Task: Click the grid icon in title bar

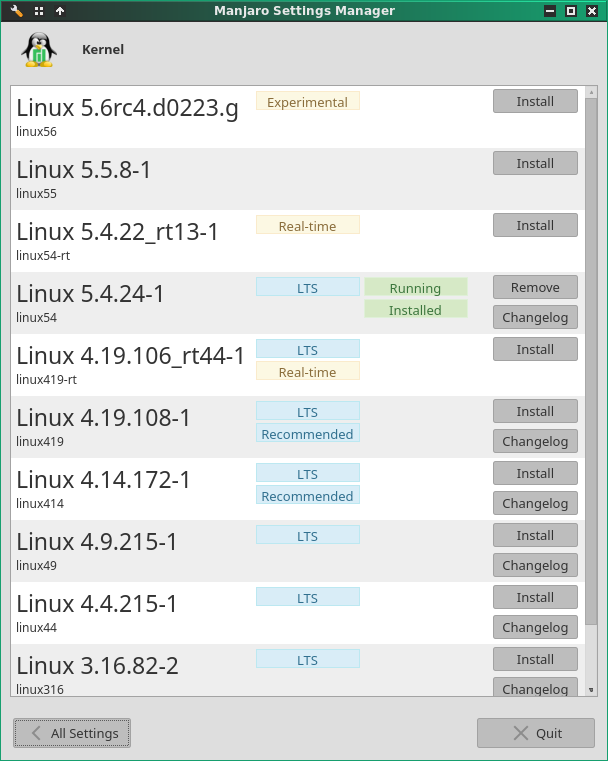Action: pyautogui.click(x=39, y=11)
